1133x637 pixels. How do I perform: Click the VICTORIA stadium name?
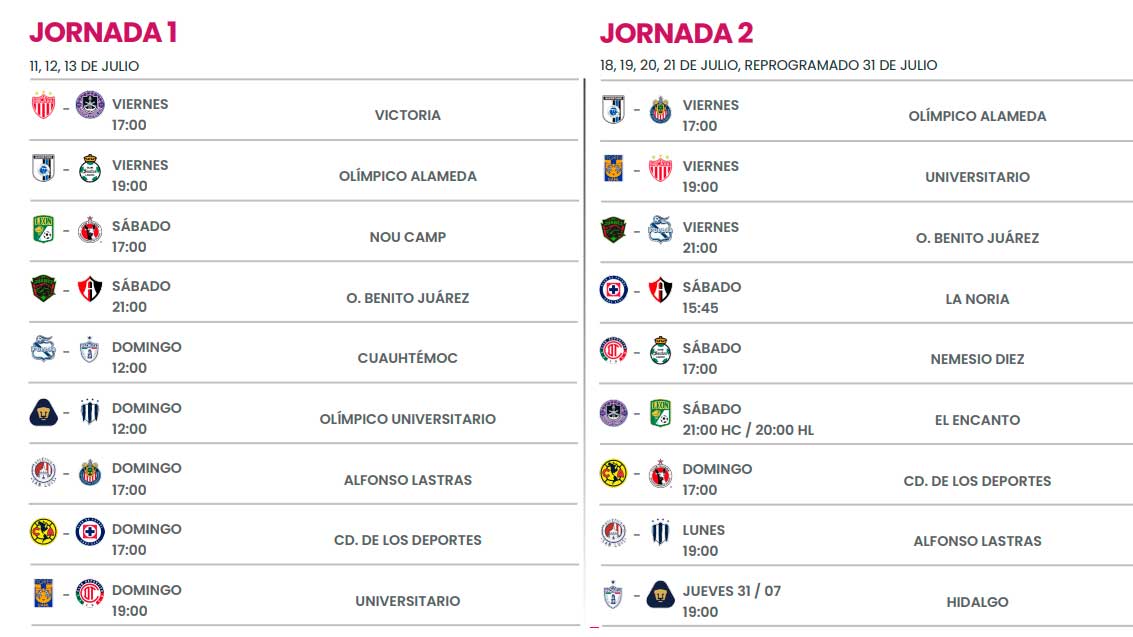click(x=407, y=115)
